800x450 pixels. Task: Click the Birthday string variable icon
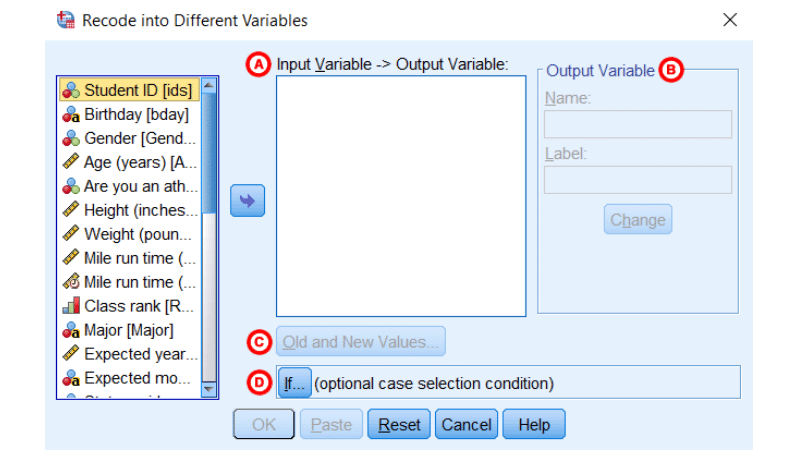point(71,114)
